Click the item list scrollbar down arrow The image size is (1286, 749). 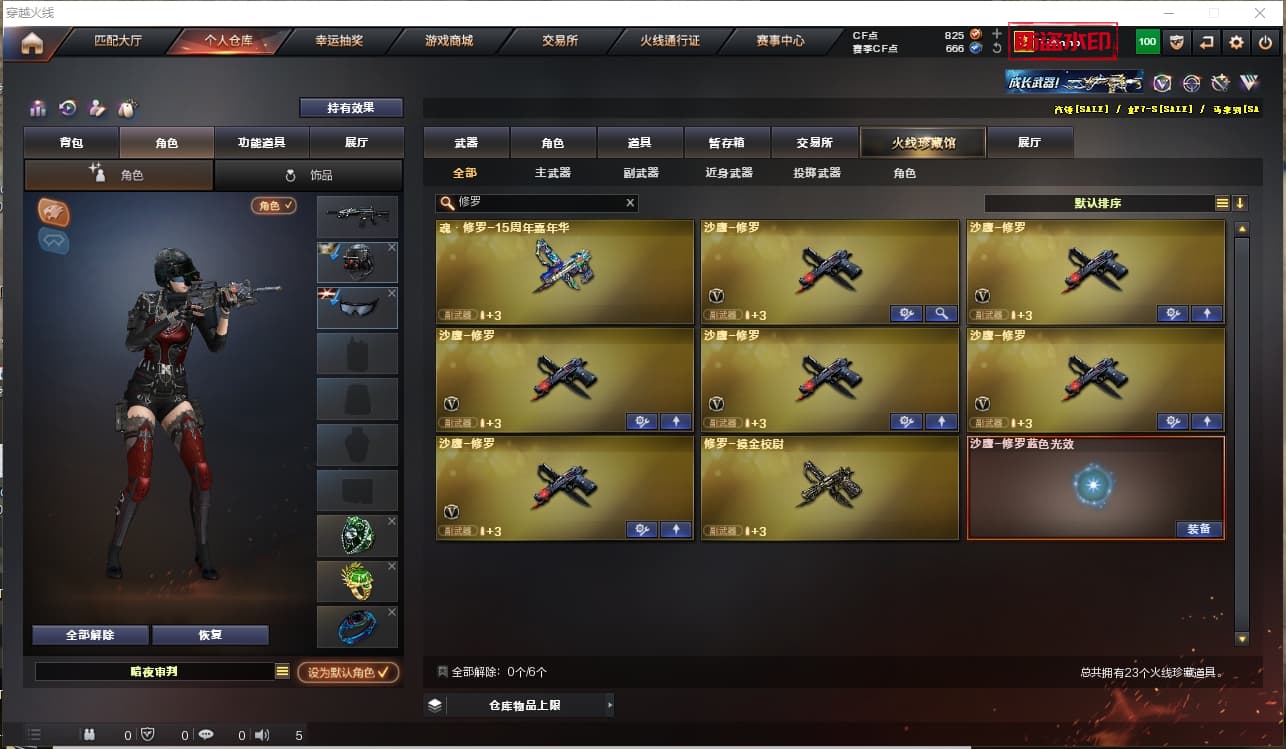coord(1242,638)
